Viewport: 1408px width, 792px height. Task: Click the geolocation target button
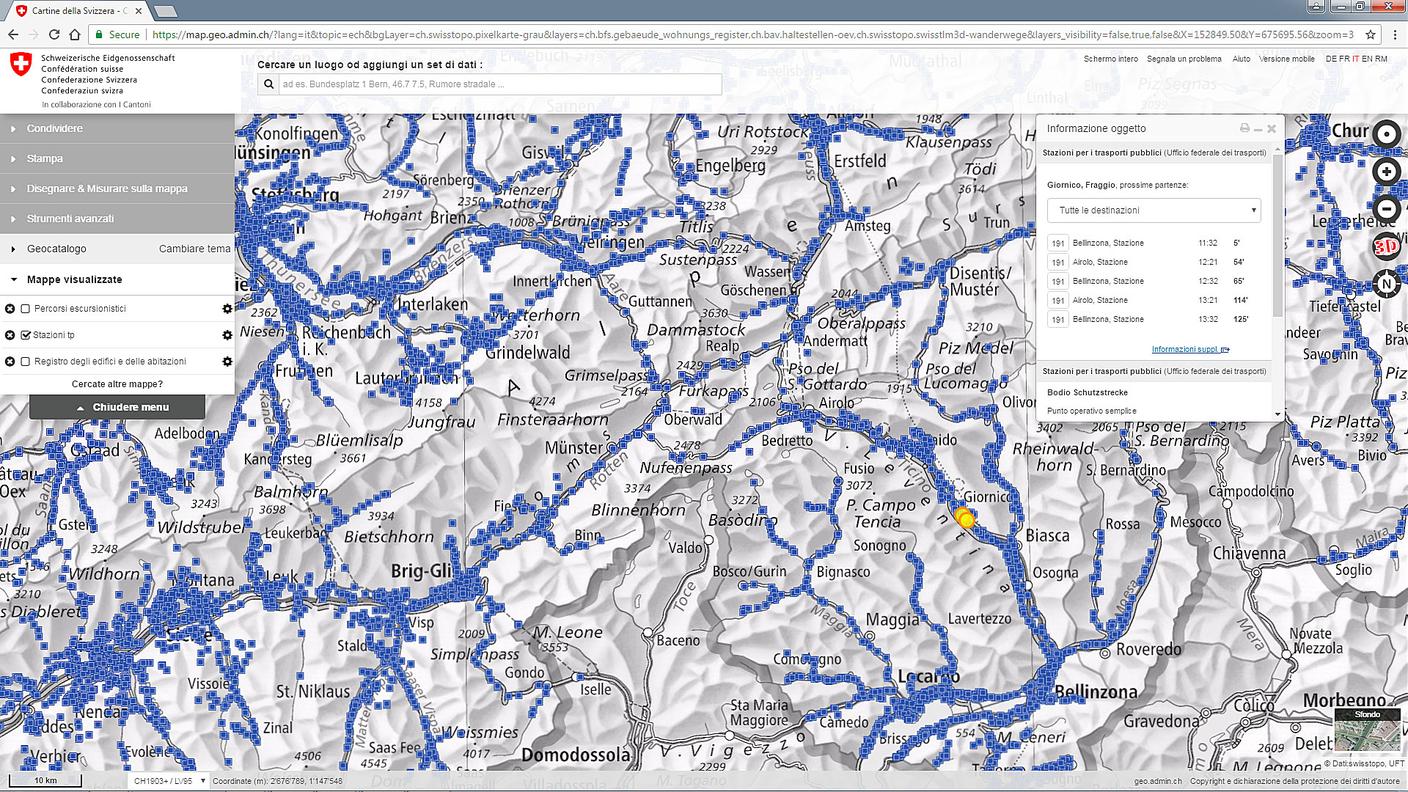tap(1386, 133)
